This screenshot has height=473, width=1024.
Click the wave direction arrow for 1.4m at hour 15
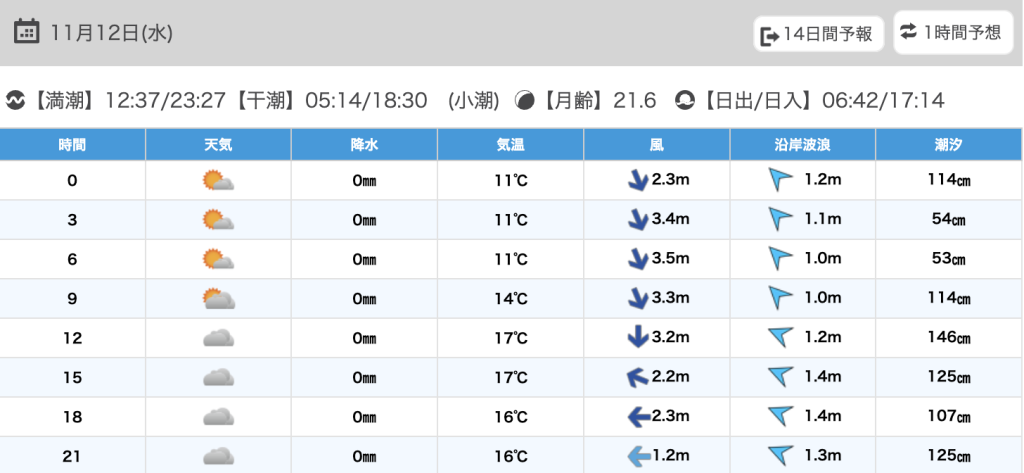(x=780, y=377)
